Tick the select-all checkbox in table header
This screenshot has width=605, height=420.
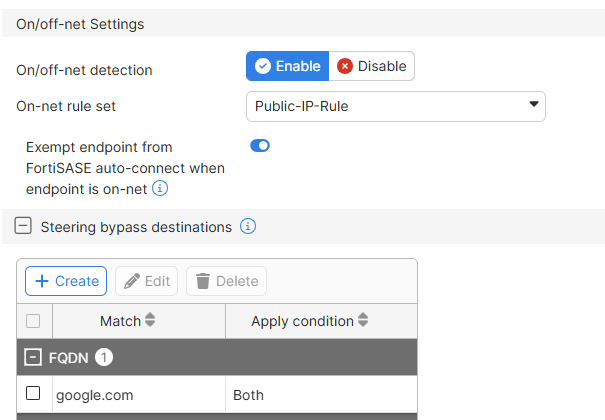pyautogui.click(x=33, y=321)
